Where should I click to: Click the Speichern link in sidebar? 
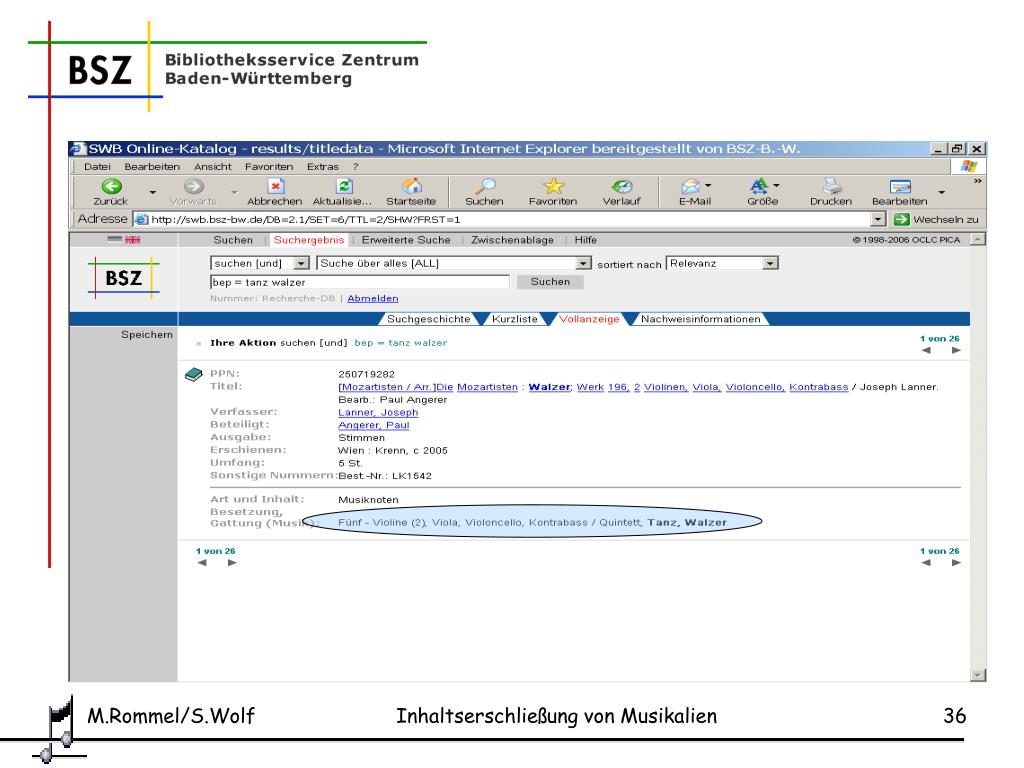click(x=147, y=334)
